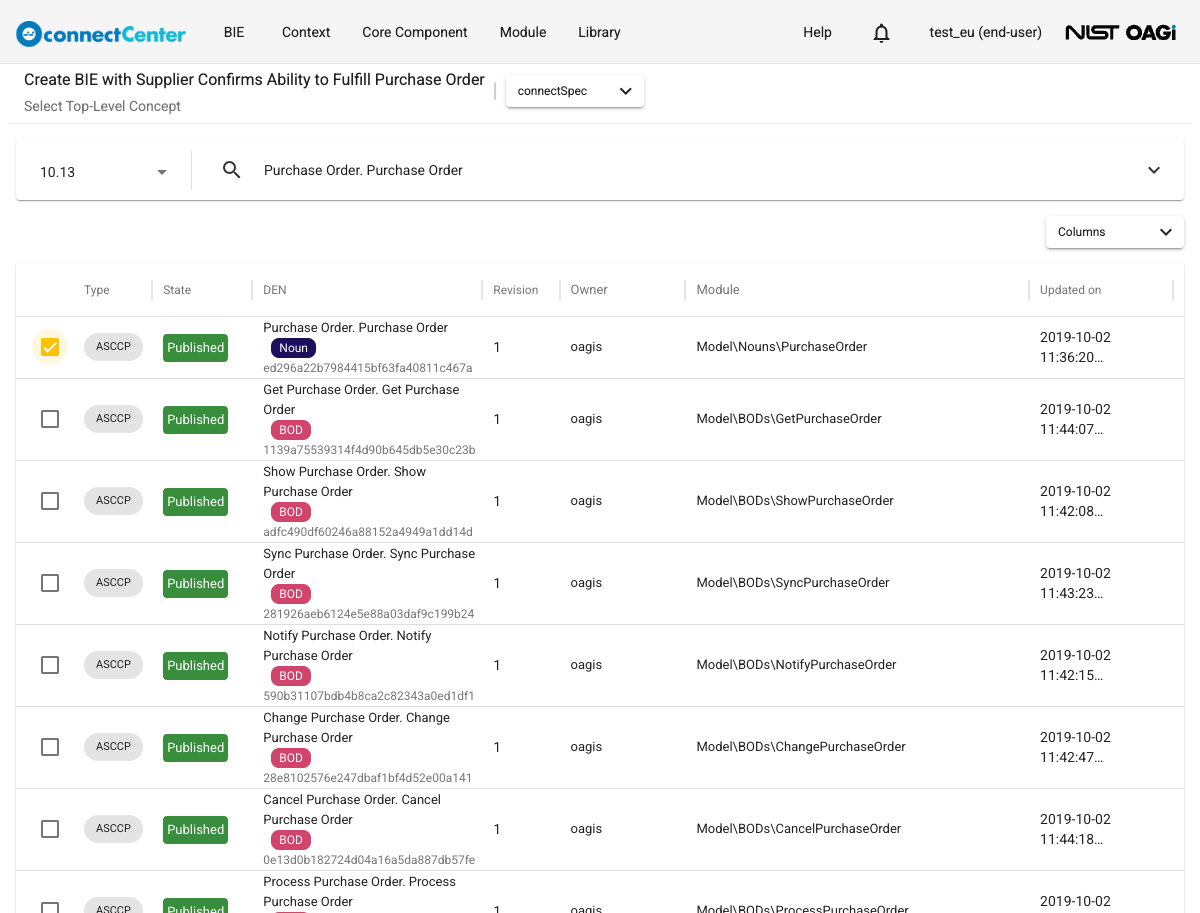Viewport: 1200px width, 913px height.
Task: Check the Cancel Purchase Order row
Action: coord(50,829)
